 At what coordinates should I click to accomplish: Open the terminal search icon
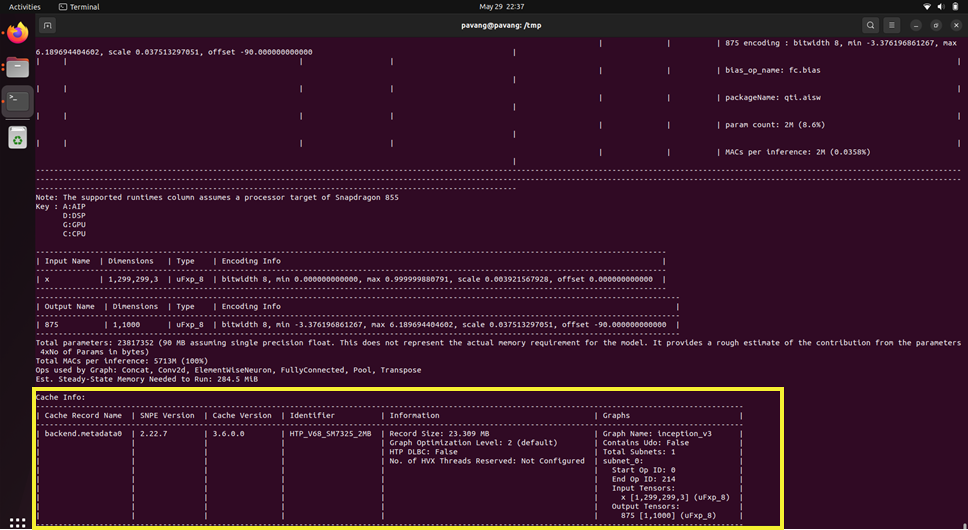point(870,25)
